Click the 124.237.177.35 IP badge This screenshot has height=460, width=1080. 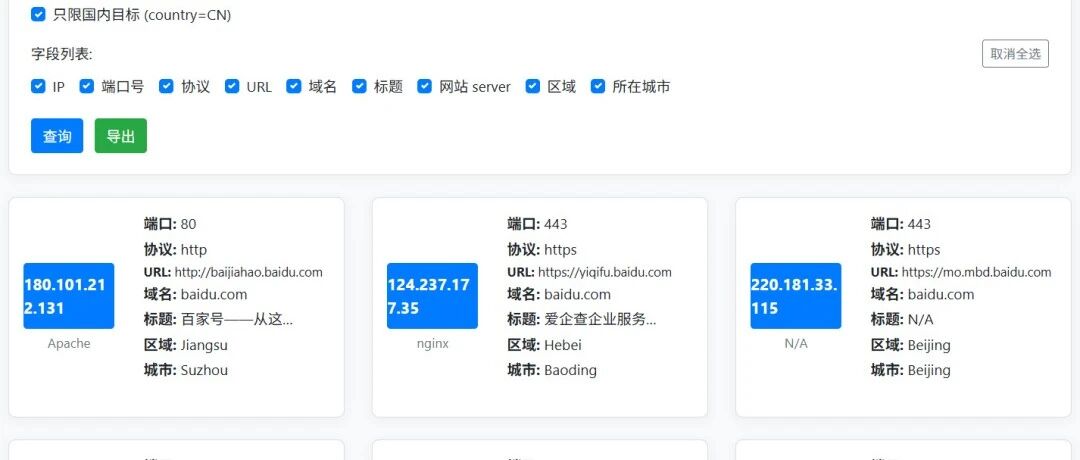point(433,296)
